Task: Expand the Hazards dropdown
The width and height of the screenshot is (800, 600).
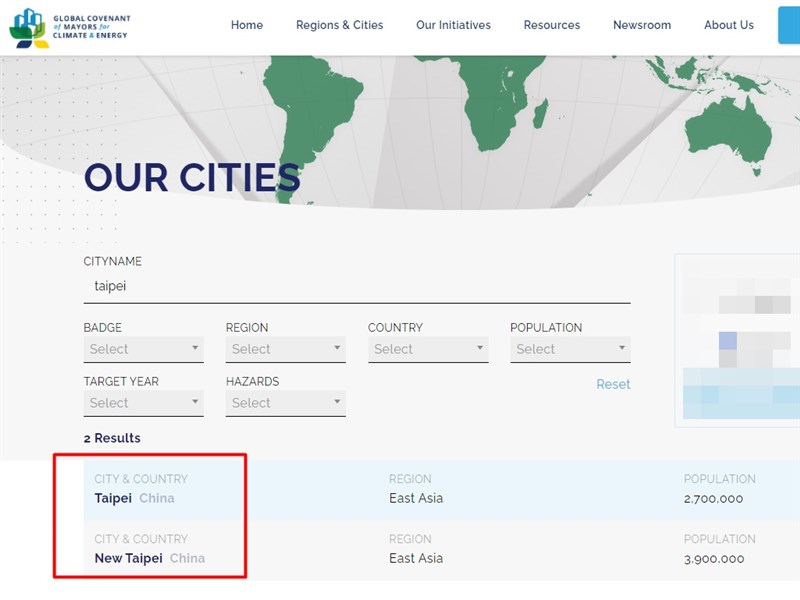Action: click(x=286, y=403)
